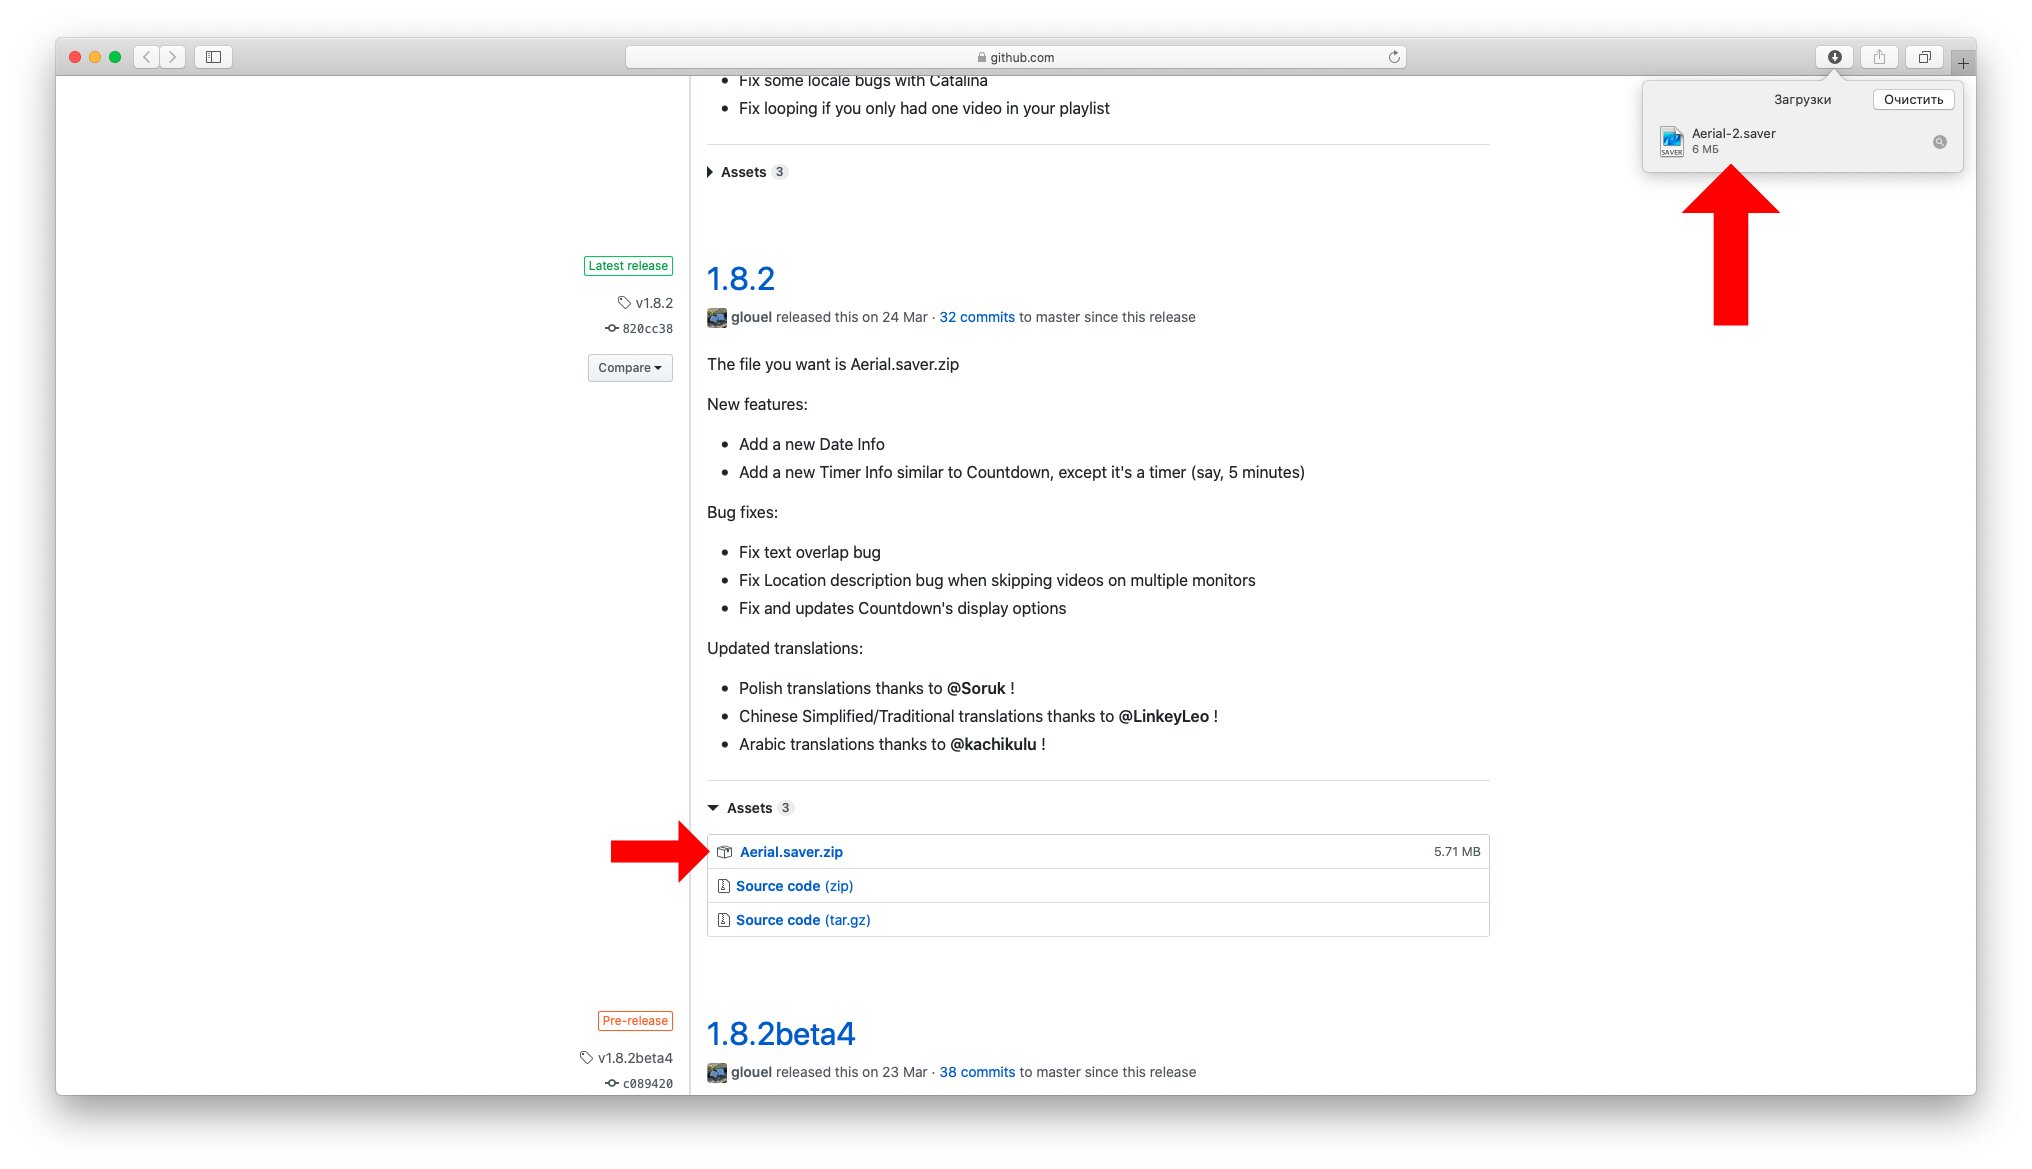Image resolution: width=2032 pixels, height=1169 pixels.
Task: Open the Compare dropdown
Action: tap(630, 368)
